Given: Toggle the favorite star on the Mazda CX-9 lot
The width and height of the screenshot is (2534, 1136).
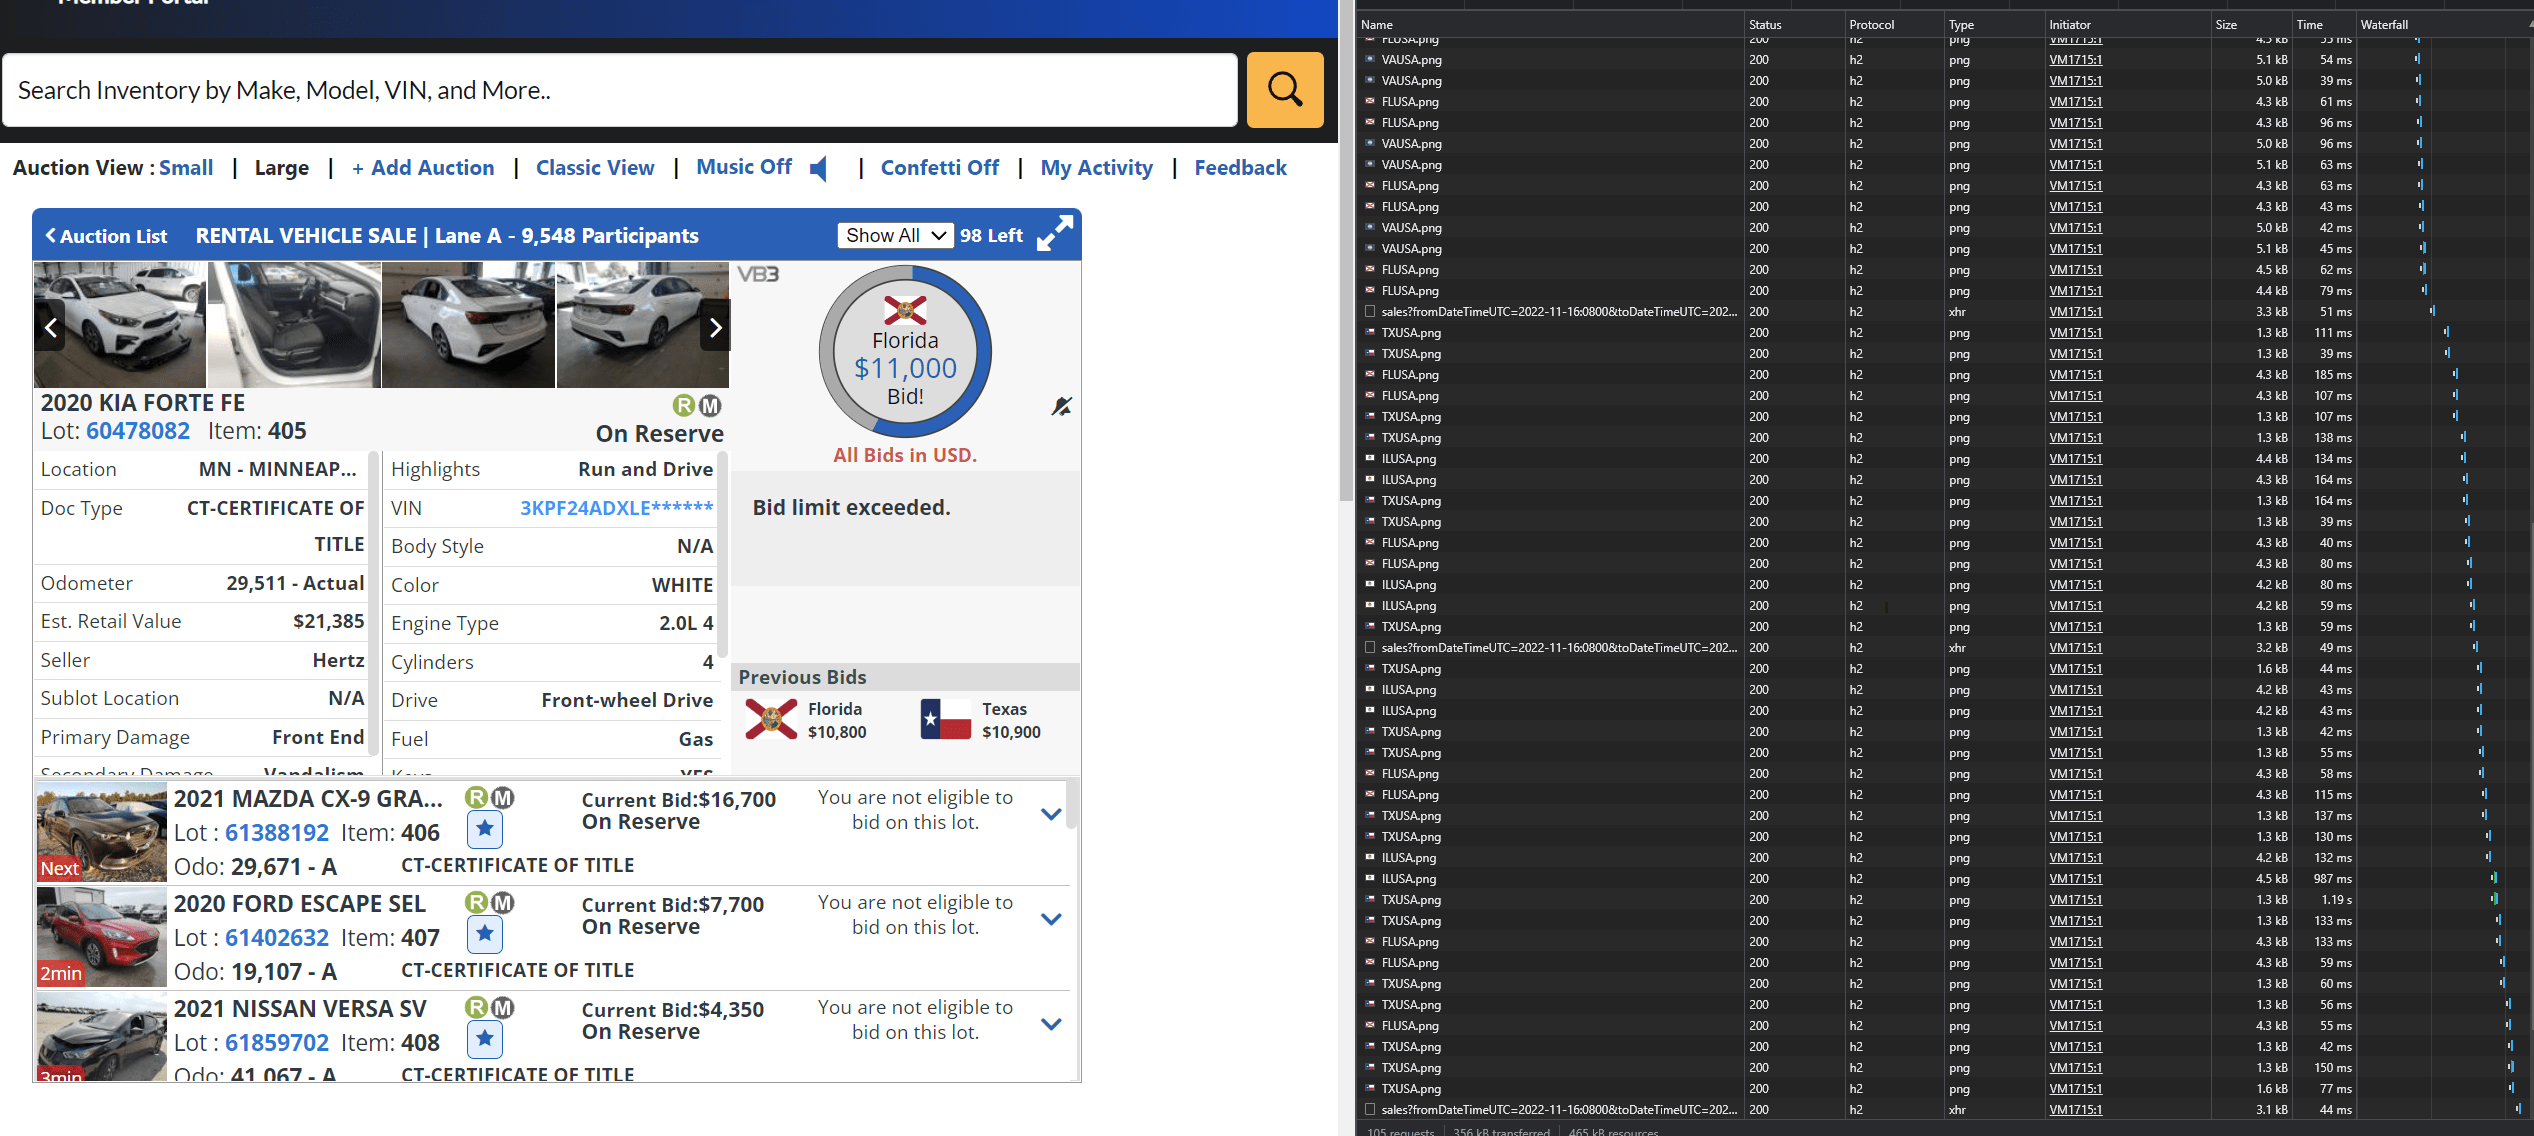Looking at the screenshot, I should point(484,829).
